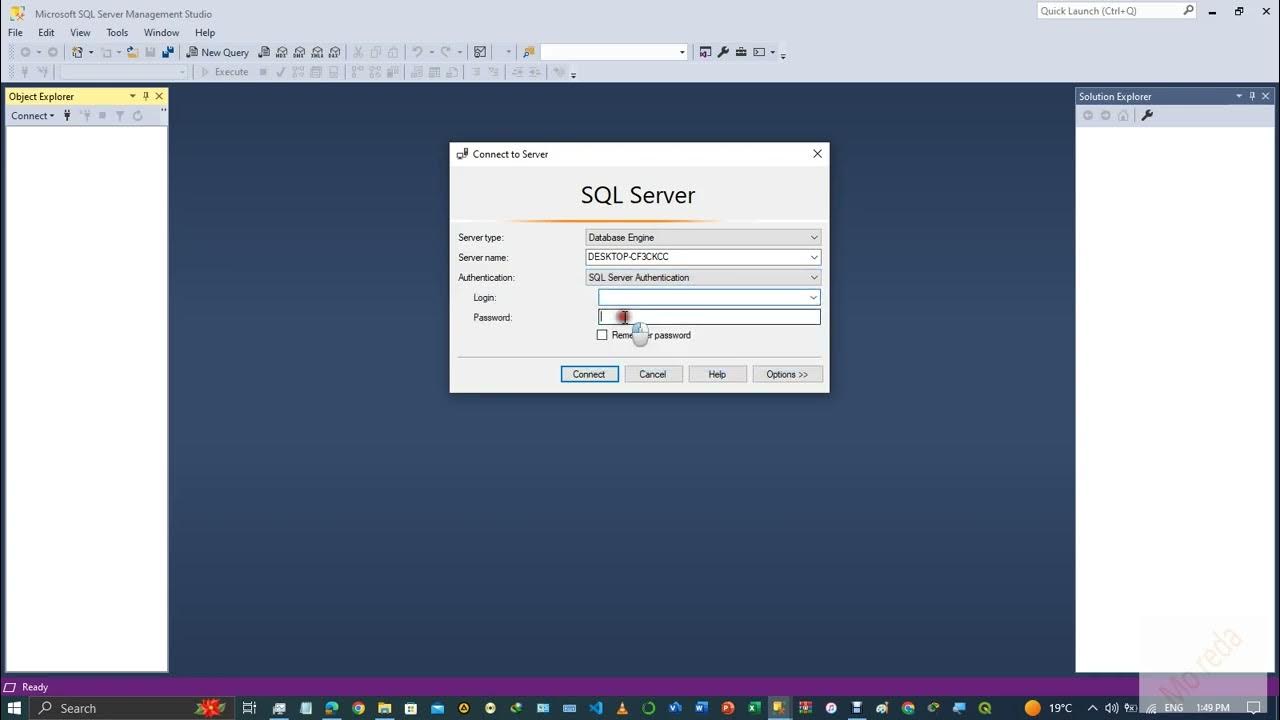Click the 1:49 PM clock
This screenshot has width=1280, height=720.
click(1213, 708)
